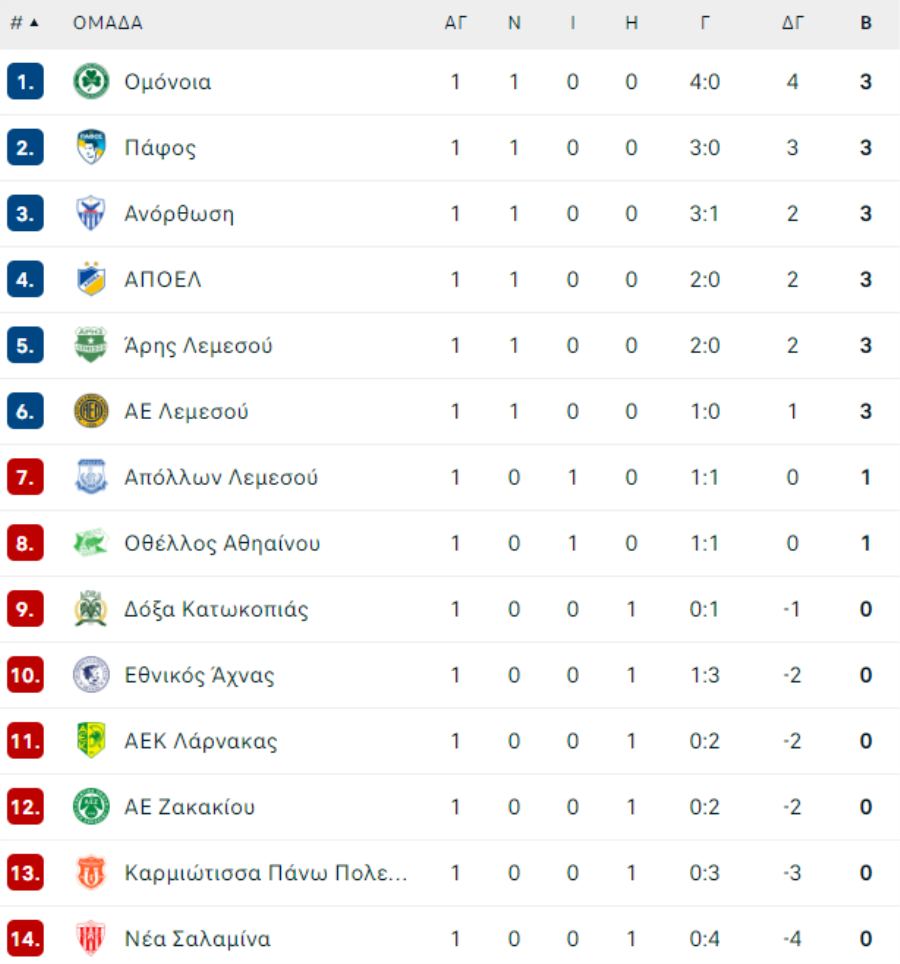Image resolution: width=900 pixels, height=964 pixels.
Task: Click the red rank badge number 14
Action: [25, 938]
